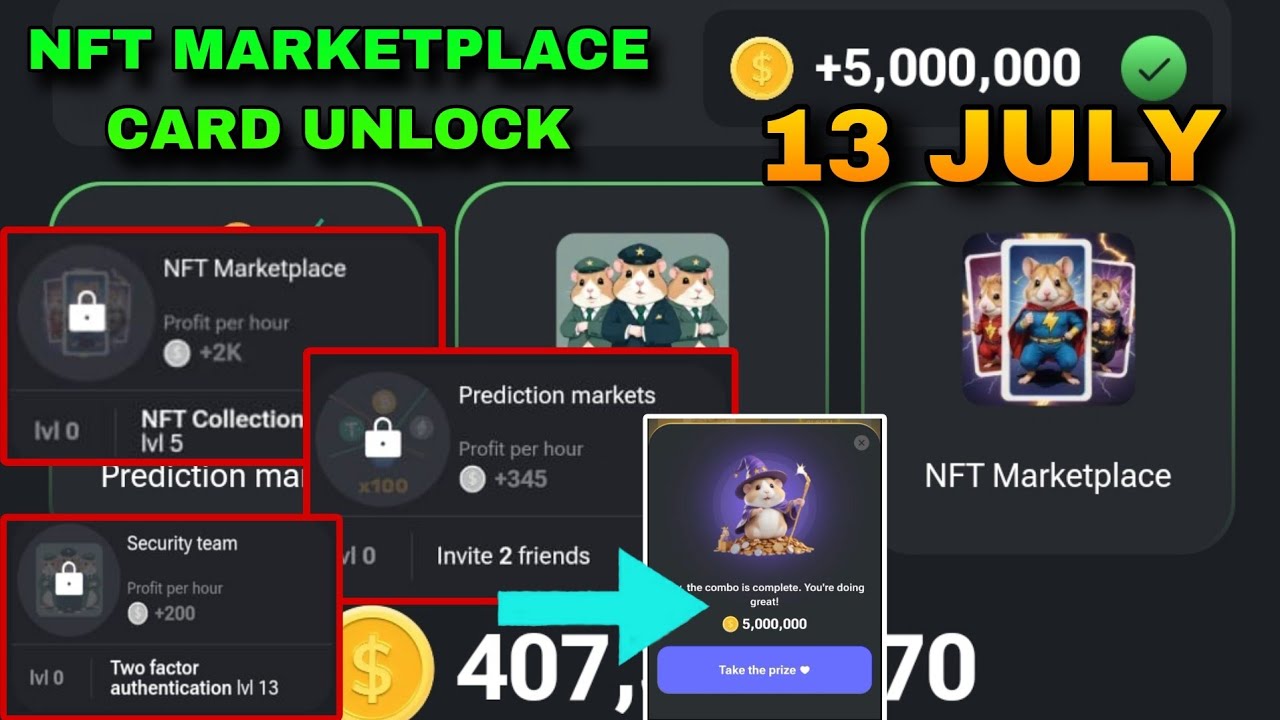Click the large gold dollar coin by the balance
The image size is (1280, 720).
point(382,664)
